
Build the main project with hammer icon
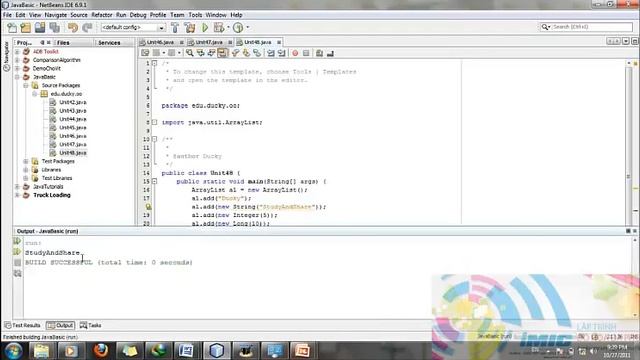click(175, 27)
